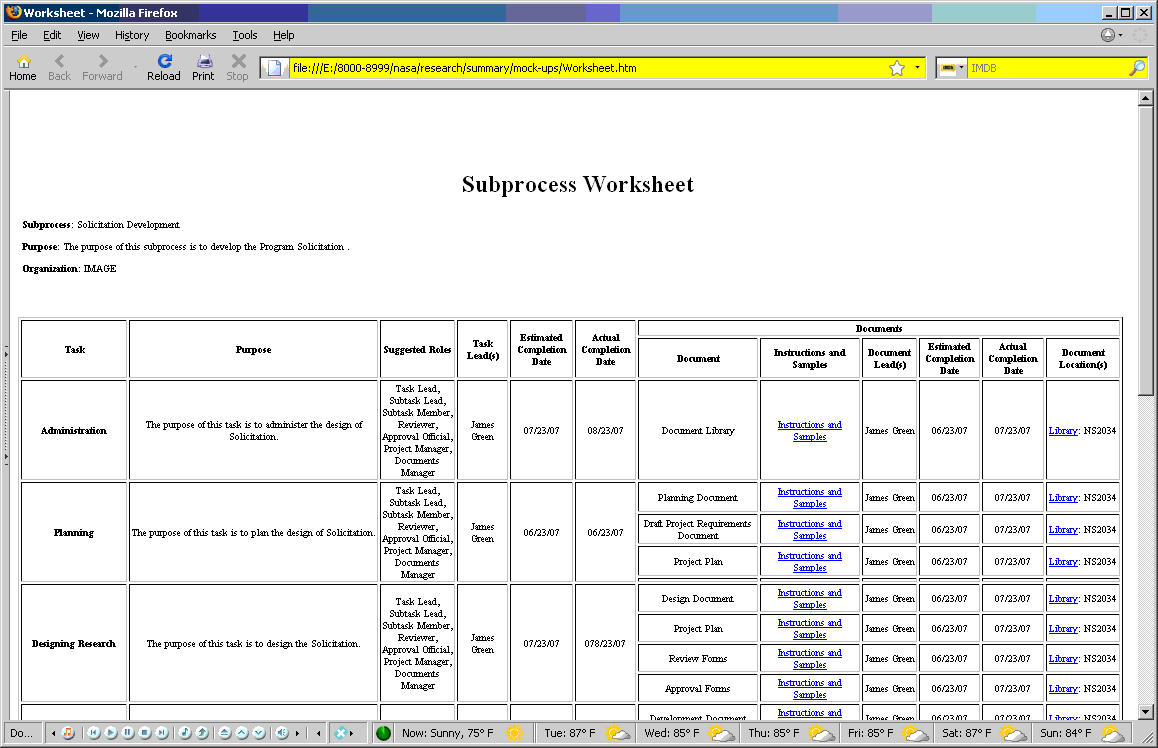Open the dropdown beside the menu bar round icon
This screenshot has height=748, width=1158.
[x=1120, y=35]
